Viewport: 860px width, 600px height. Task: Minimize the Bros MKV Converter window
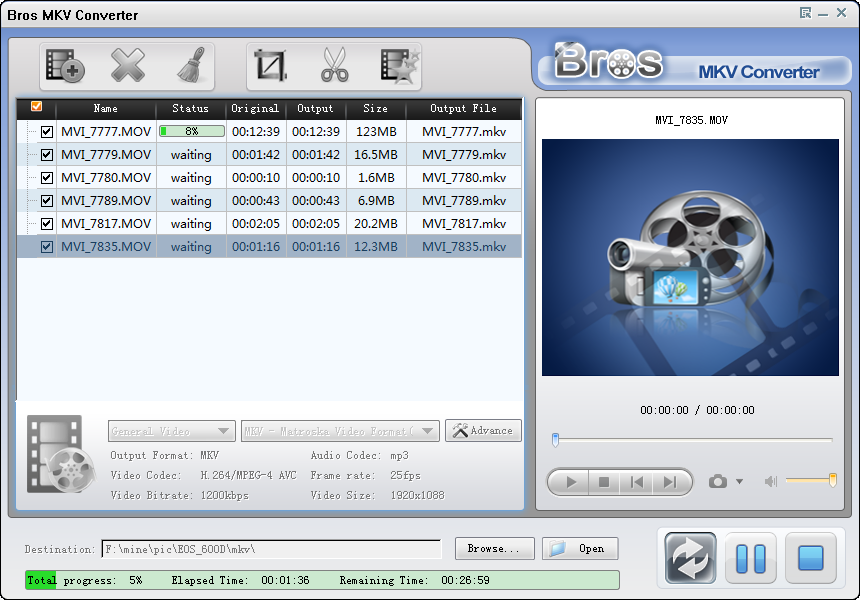823,14
